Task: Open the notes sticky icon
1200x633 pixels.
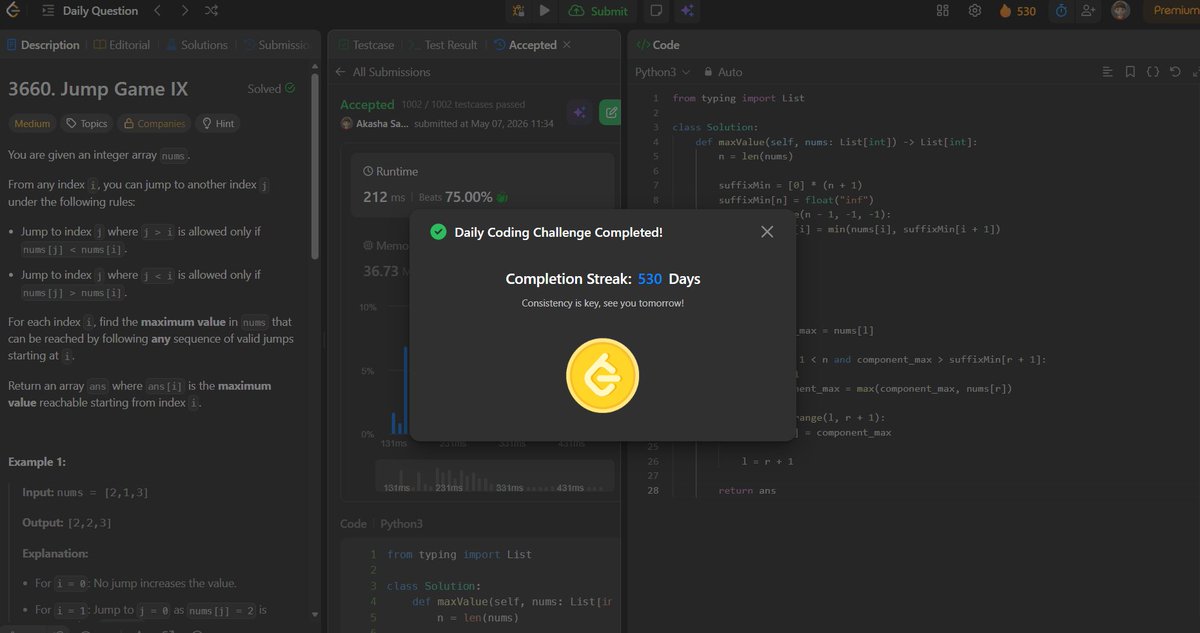Action: pos(656,11)
